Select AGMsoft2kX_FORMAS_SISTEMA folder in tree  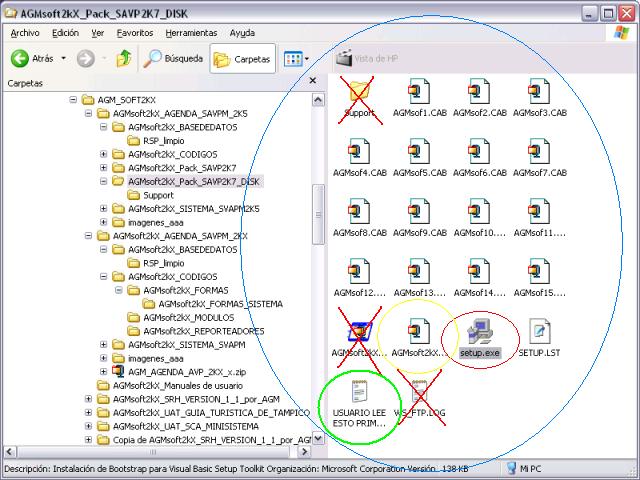click(213, 304)
